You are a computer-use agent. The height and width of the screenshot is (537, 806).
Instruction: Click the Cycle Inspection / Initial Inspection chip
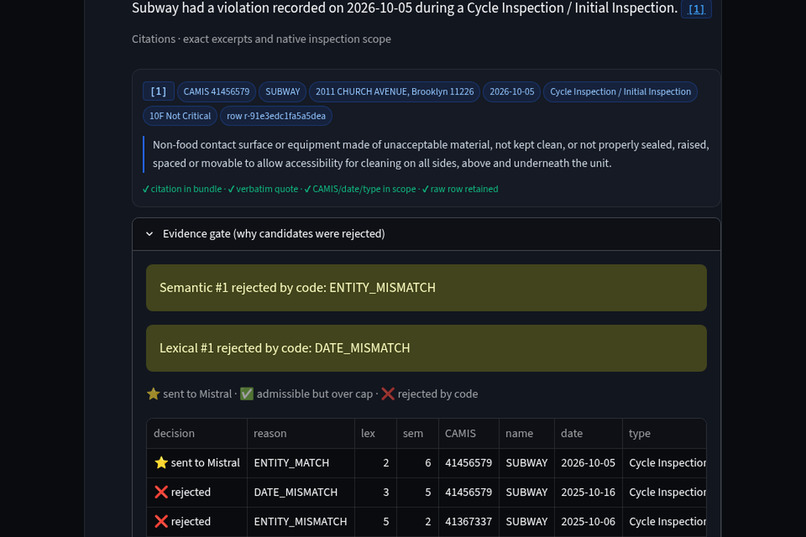pos(620,92)
